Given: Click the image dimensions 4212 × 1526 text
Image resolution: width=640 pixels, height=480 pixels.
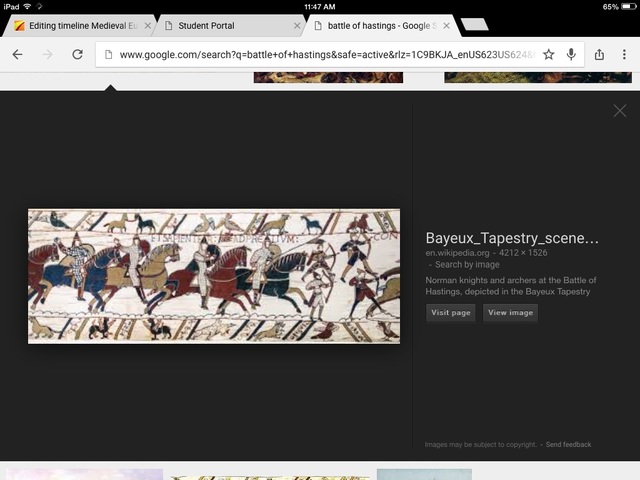Looking at the screenshot, I should pos(523,253).
